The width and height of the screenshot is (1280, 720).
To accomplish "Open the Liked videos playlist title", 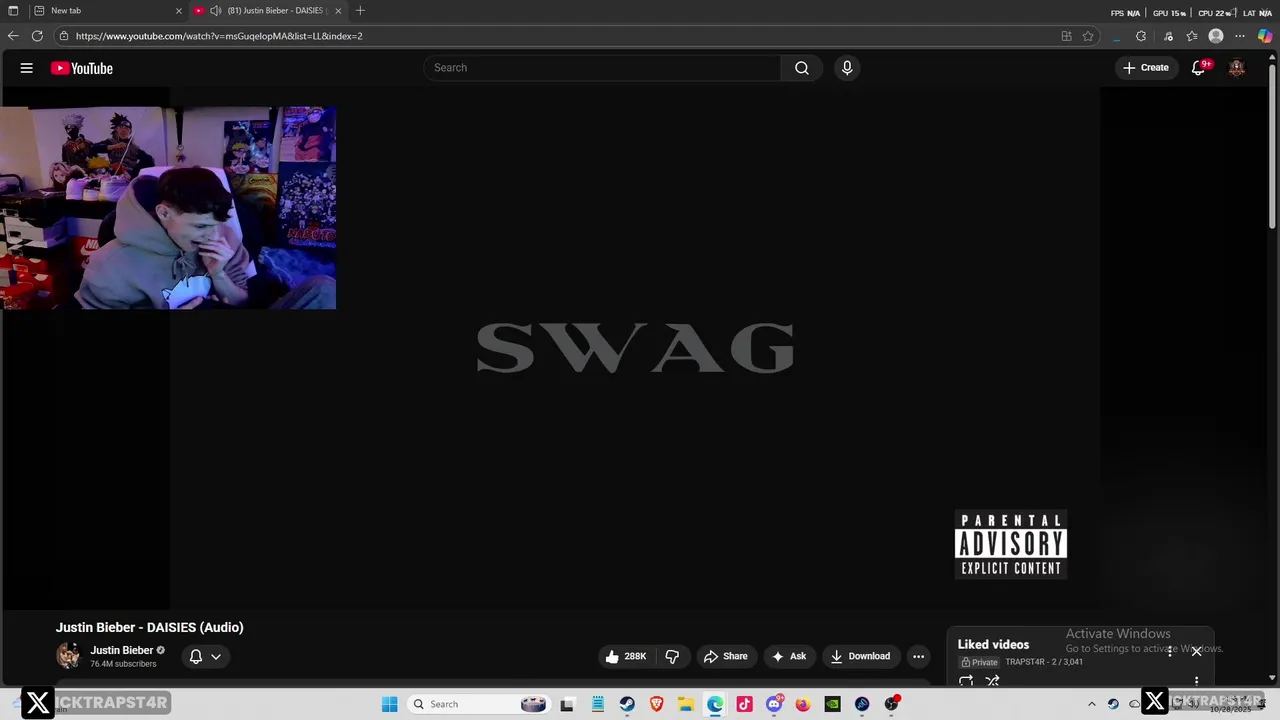I will (x=993, y=645).
